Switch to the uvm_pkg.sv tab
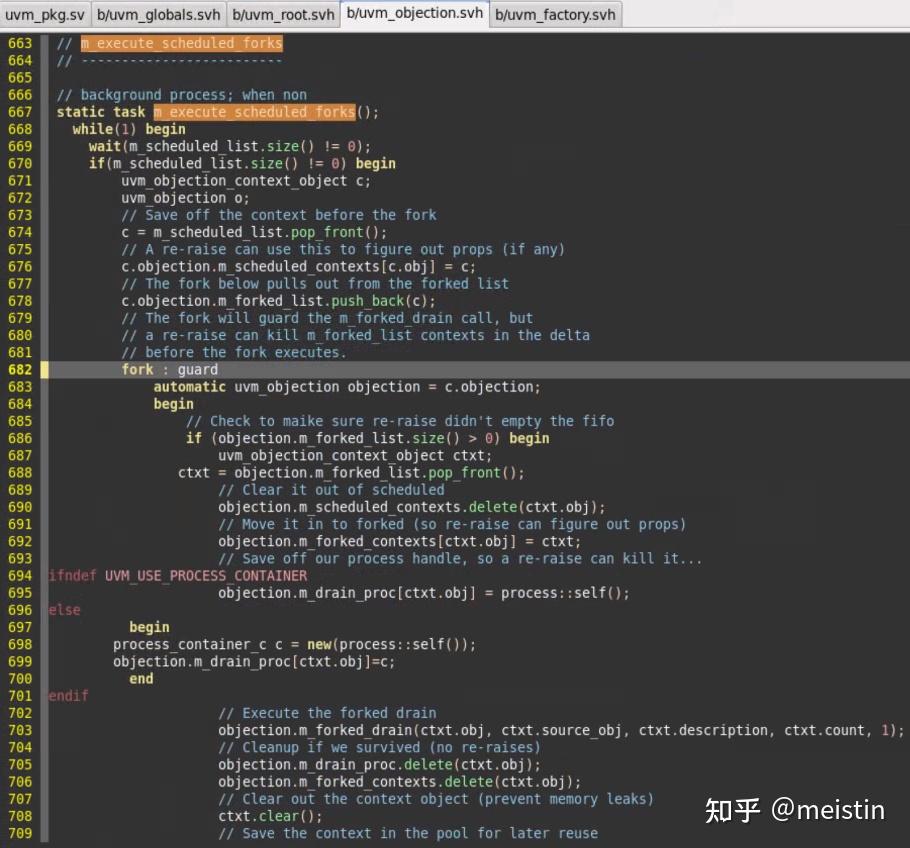Image resolution: width=910 pixels, height=848 pixels. [44, 14]
